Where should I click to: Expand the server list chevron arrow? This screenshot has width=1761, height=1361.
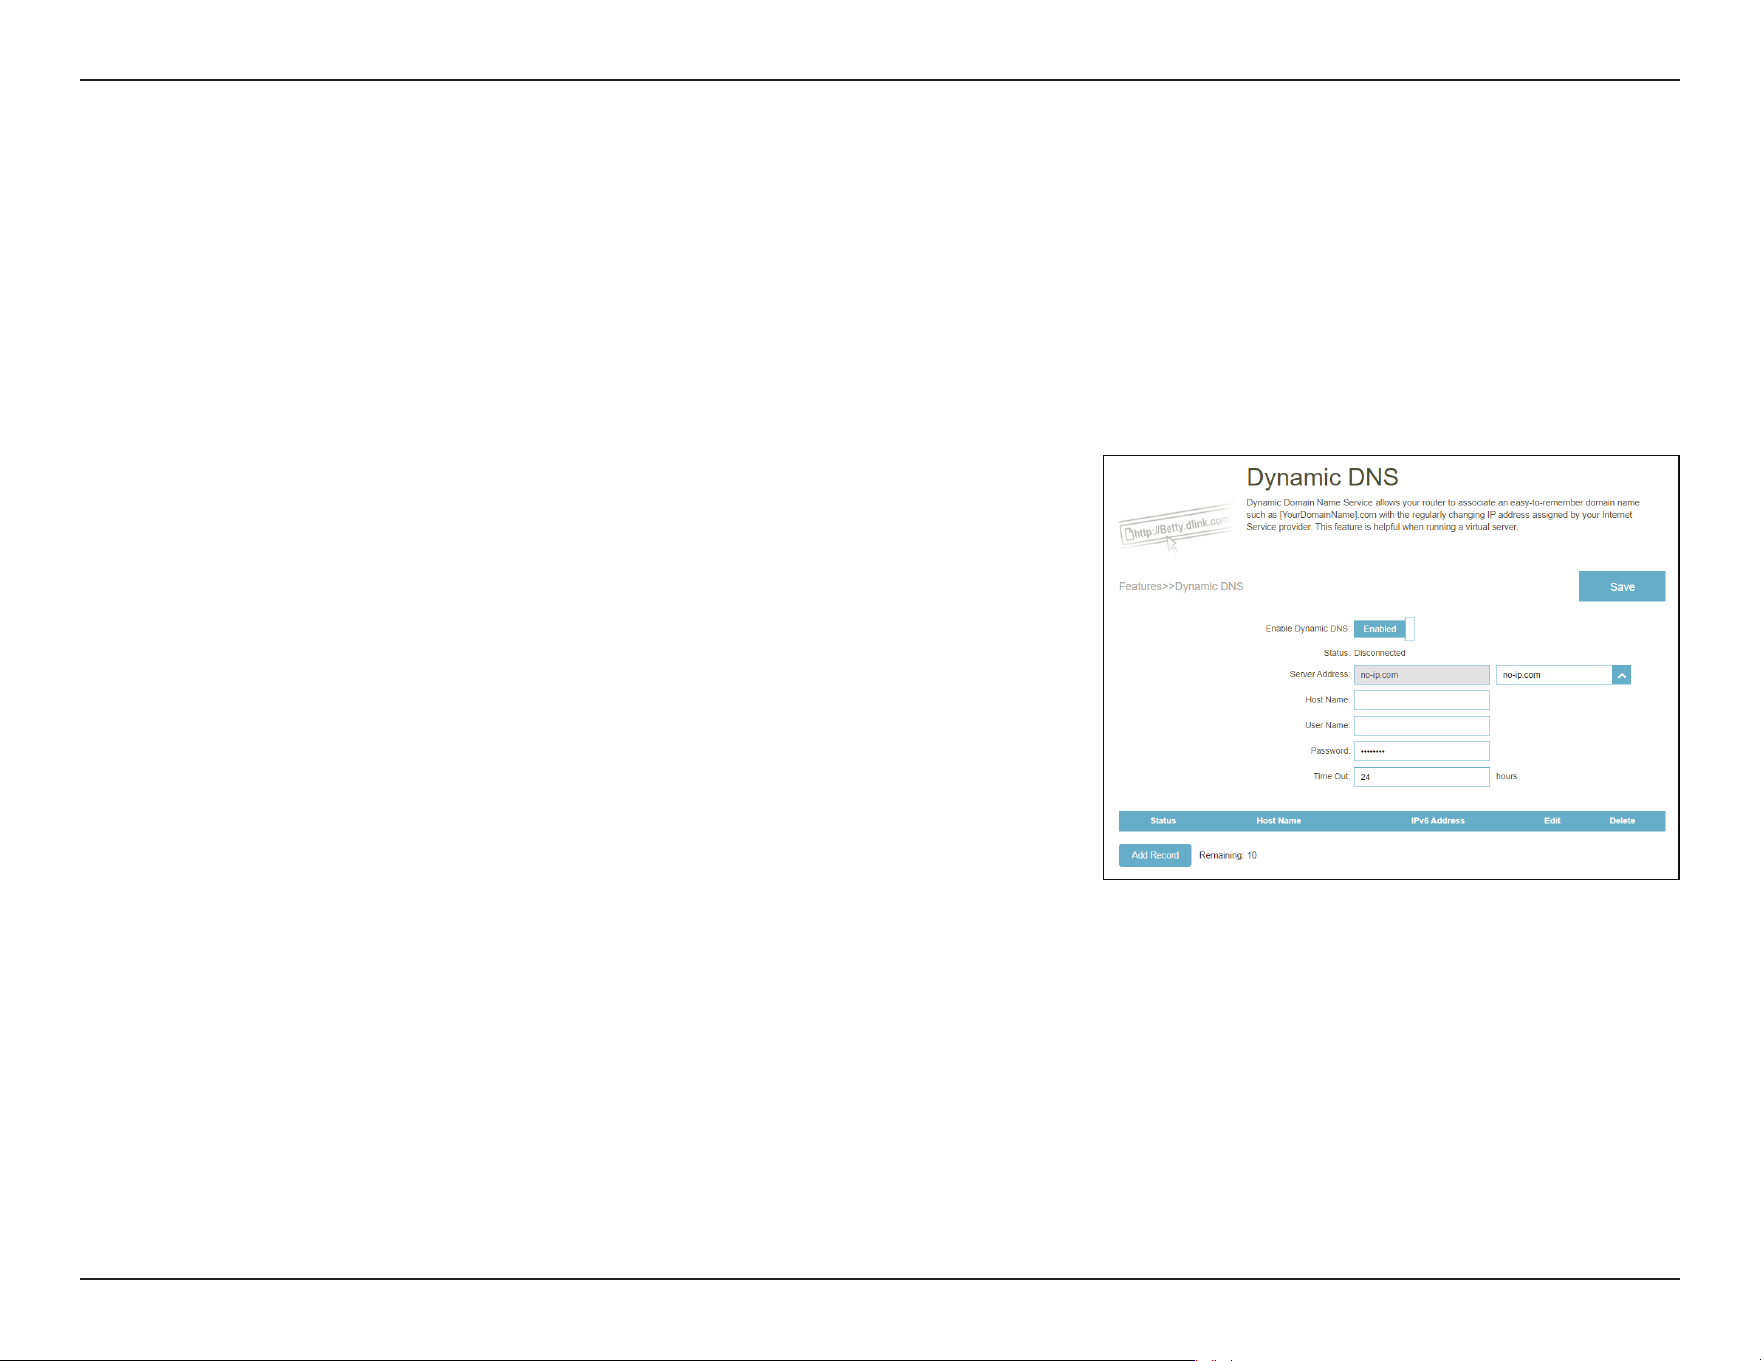pos(1621,675)
